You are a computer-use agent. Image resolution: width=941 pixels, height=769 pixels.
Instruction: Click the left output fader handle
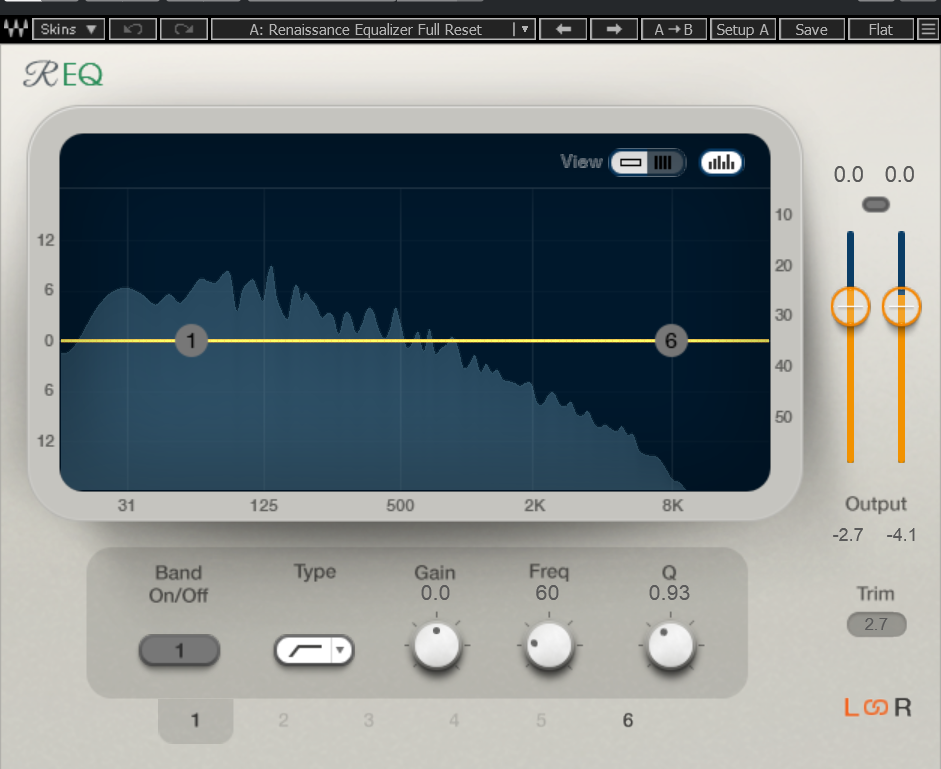tap(850, 307)
